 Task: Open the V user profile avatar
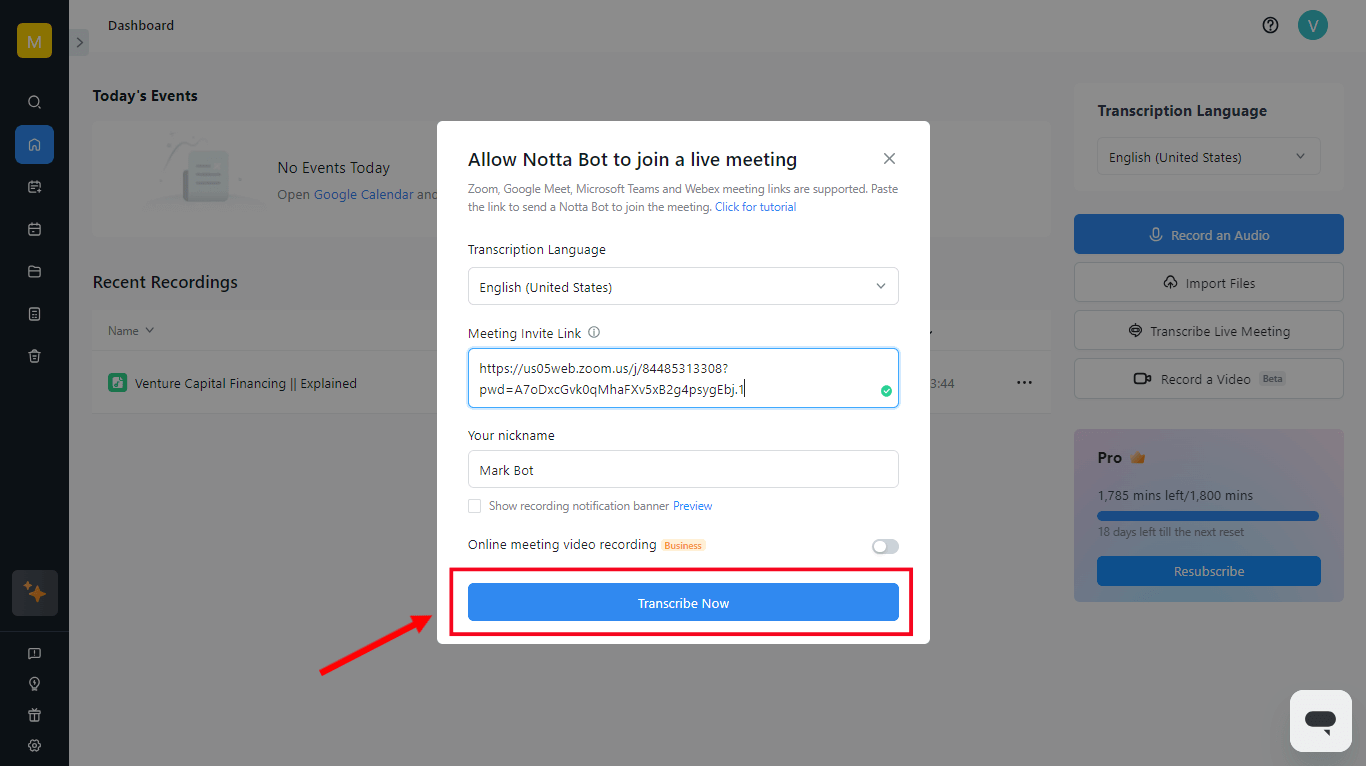(x=1312, y=25)
